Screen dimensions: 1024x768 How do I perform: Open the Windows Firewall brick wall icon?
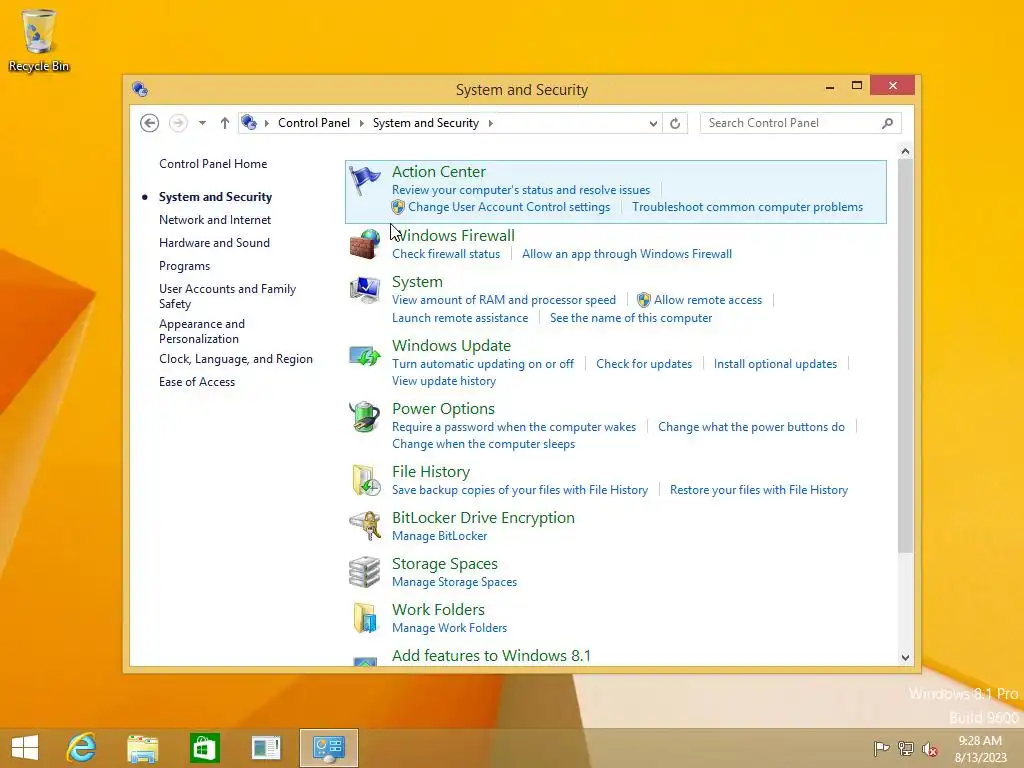[364, 244]
